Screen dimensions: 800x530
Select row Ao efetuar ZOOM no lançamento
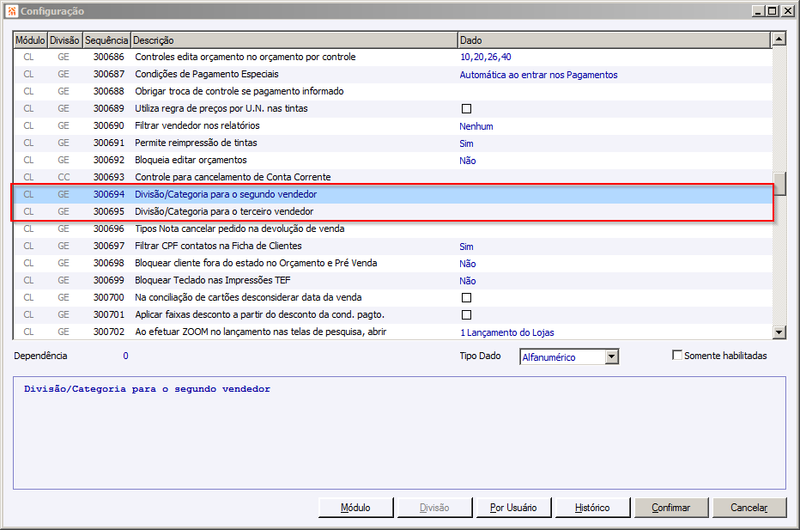click(392, 332)
